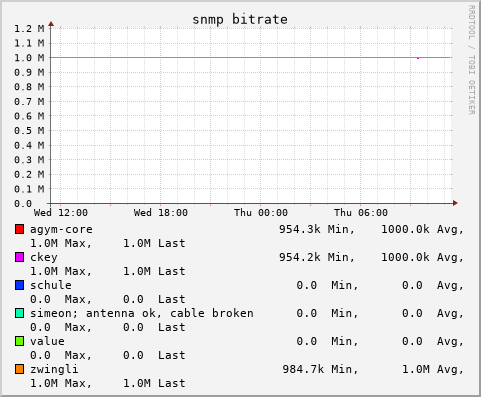Click the 1.0 M y-axis label
The image size is (481, 397).
tap(29, 58)
